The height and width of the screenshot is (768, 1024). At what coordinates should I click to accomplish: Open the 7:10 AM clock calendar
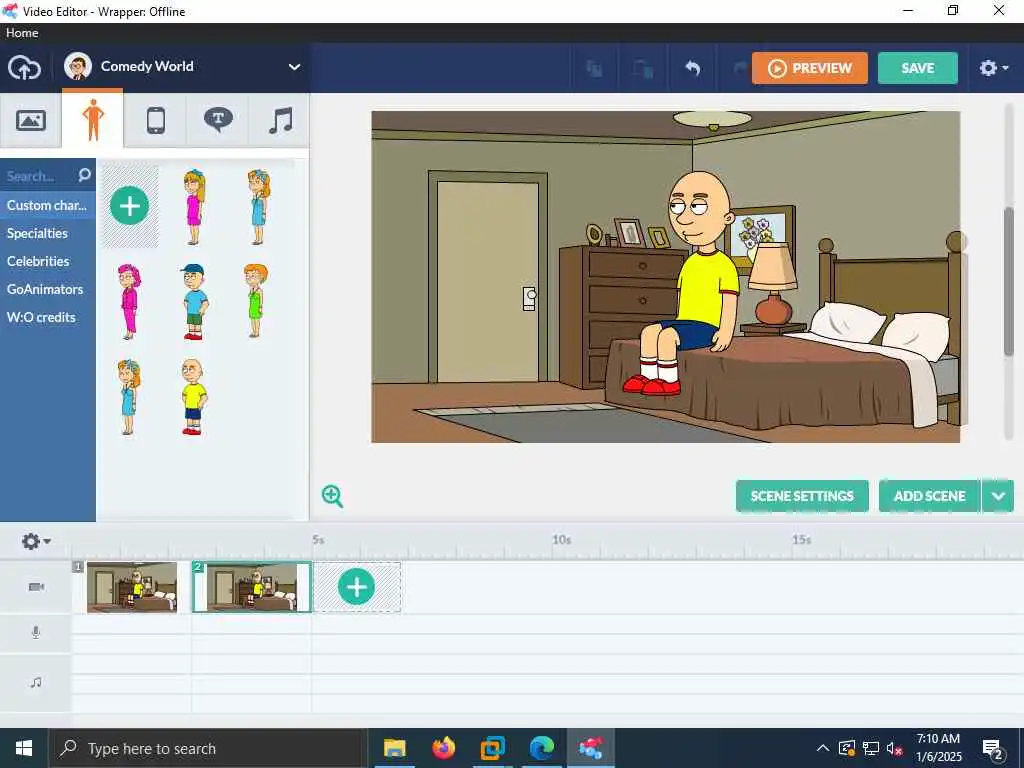click(938, 748)
